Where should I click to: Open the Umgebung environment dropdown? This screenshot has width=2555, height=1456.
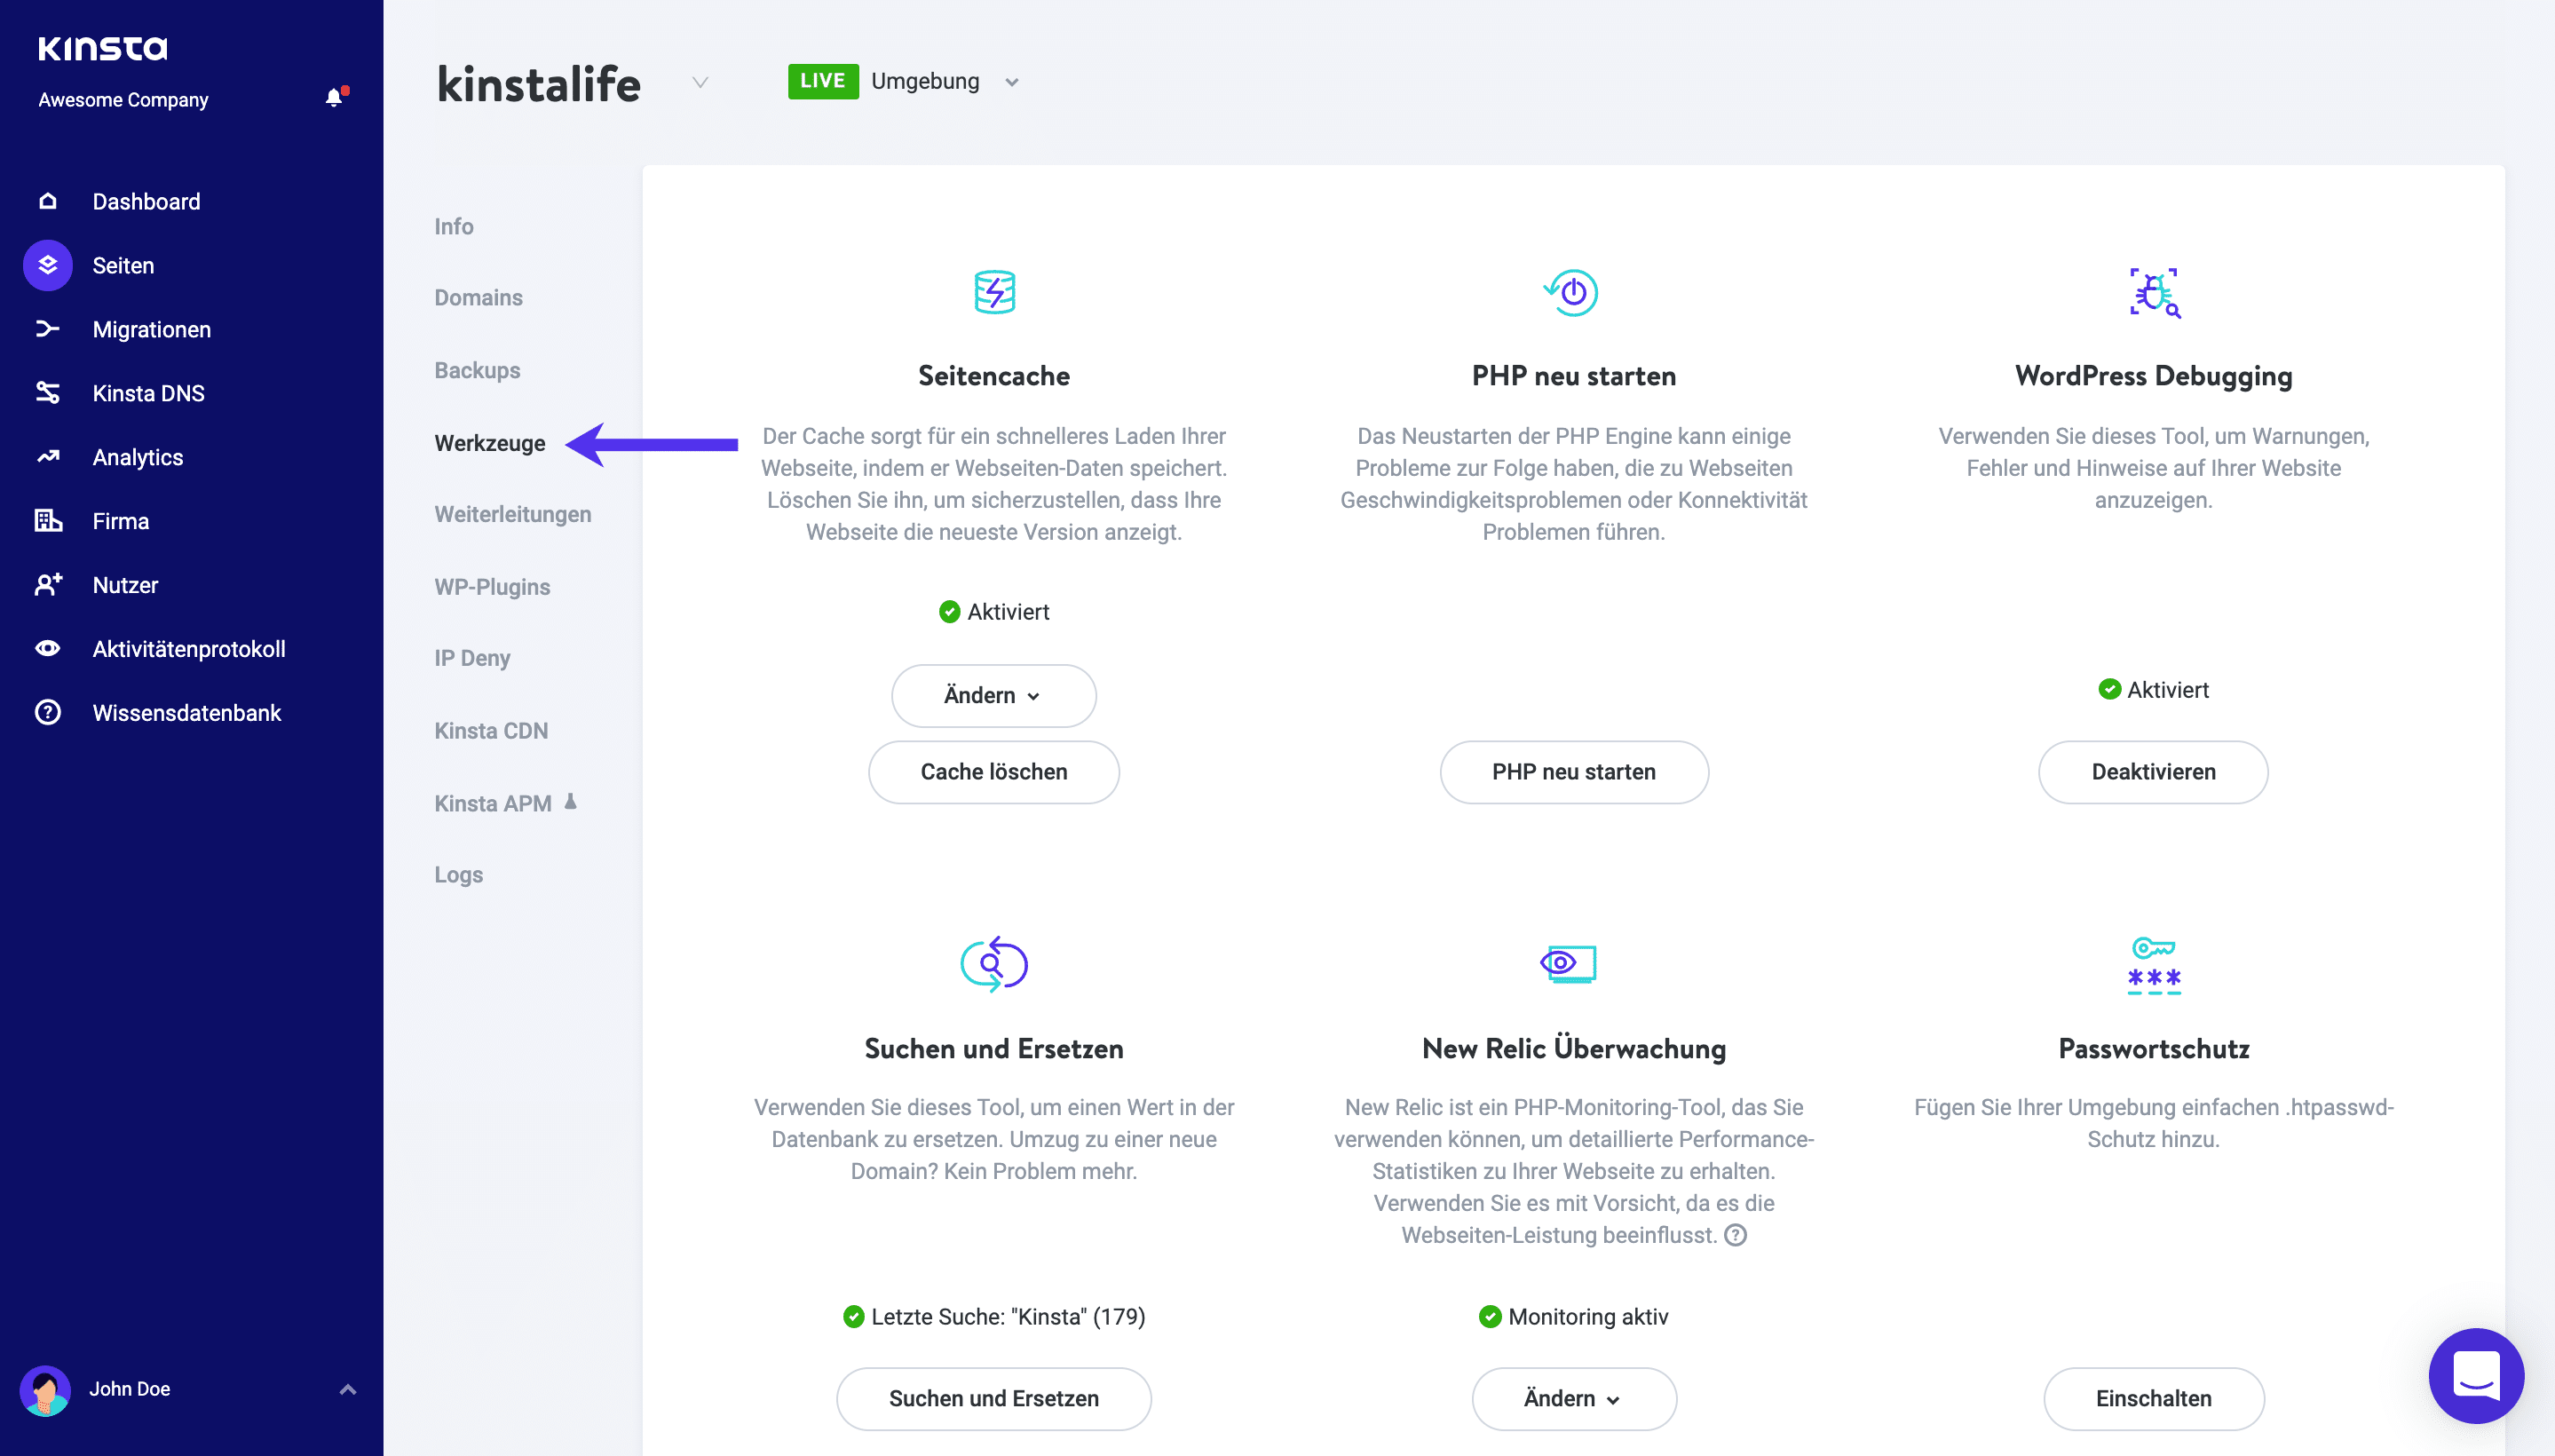click(x=1011, y=81)
